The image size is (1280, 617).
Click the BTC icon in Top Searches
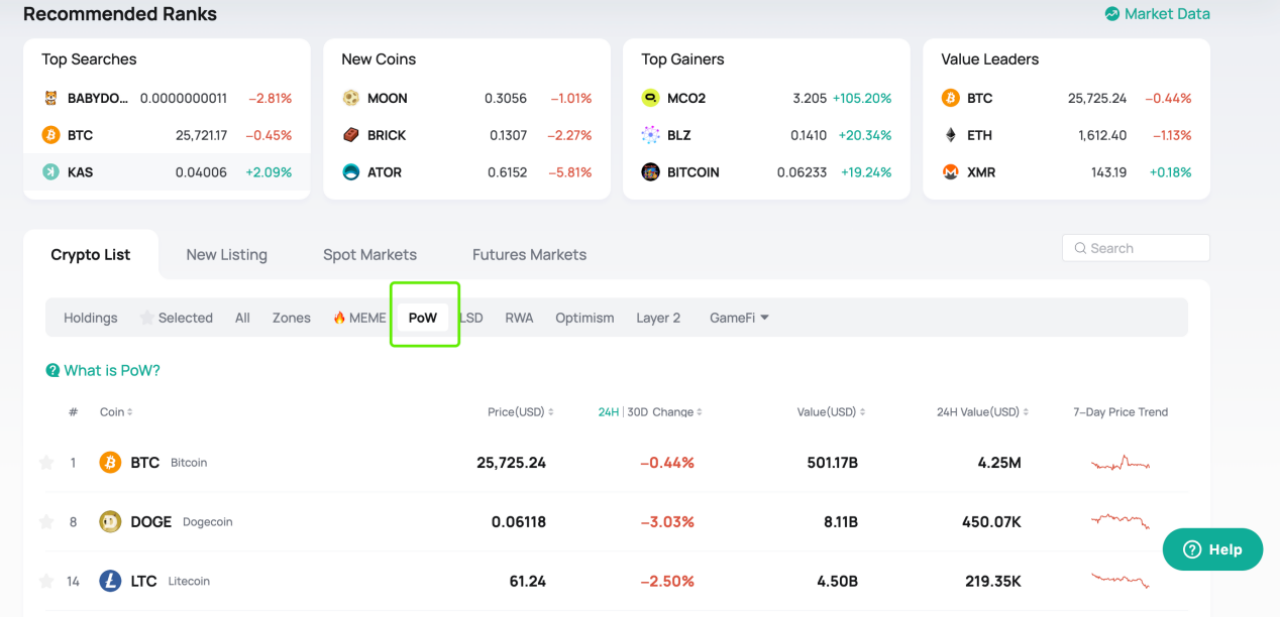pyautogui.click(x=51, y=135)
